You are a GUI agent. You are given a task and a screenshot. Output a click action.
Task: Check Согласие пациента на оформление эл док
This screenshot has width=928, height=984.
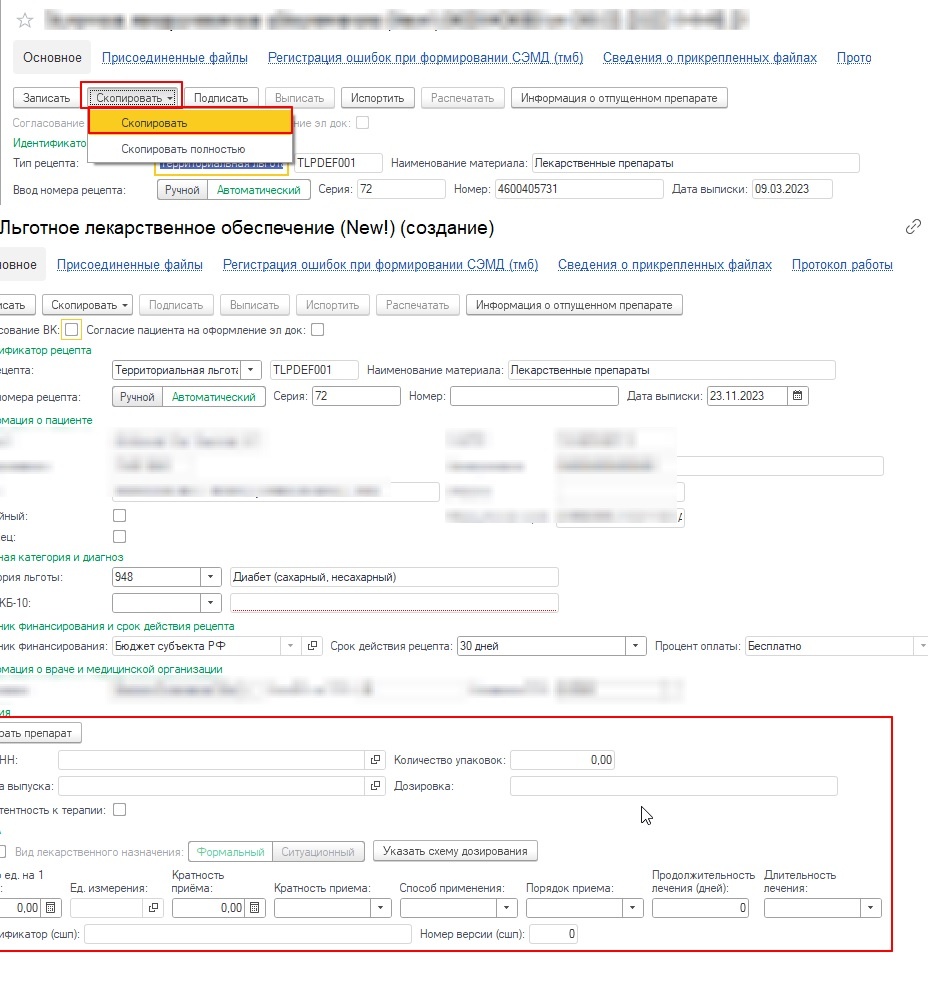pos(318,330)
